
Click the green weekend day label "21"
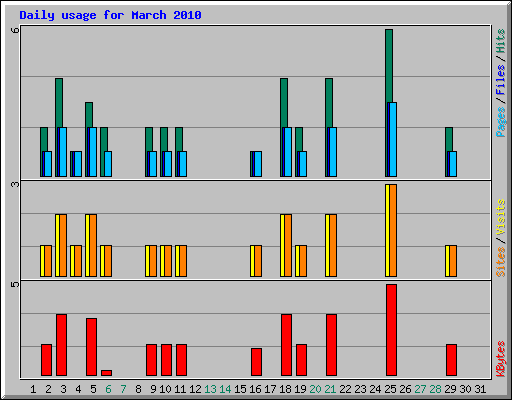point(330,389)
